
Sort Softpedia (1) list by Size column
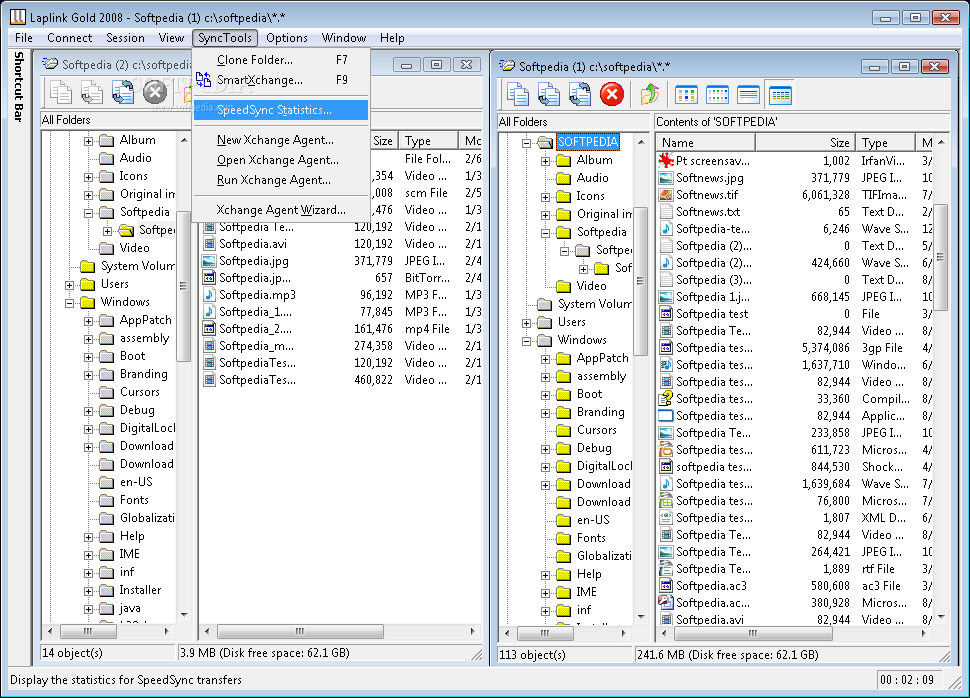(x=805, y=142)
